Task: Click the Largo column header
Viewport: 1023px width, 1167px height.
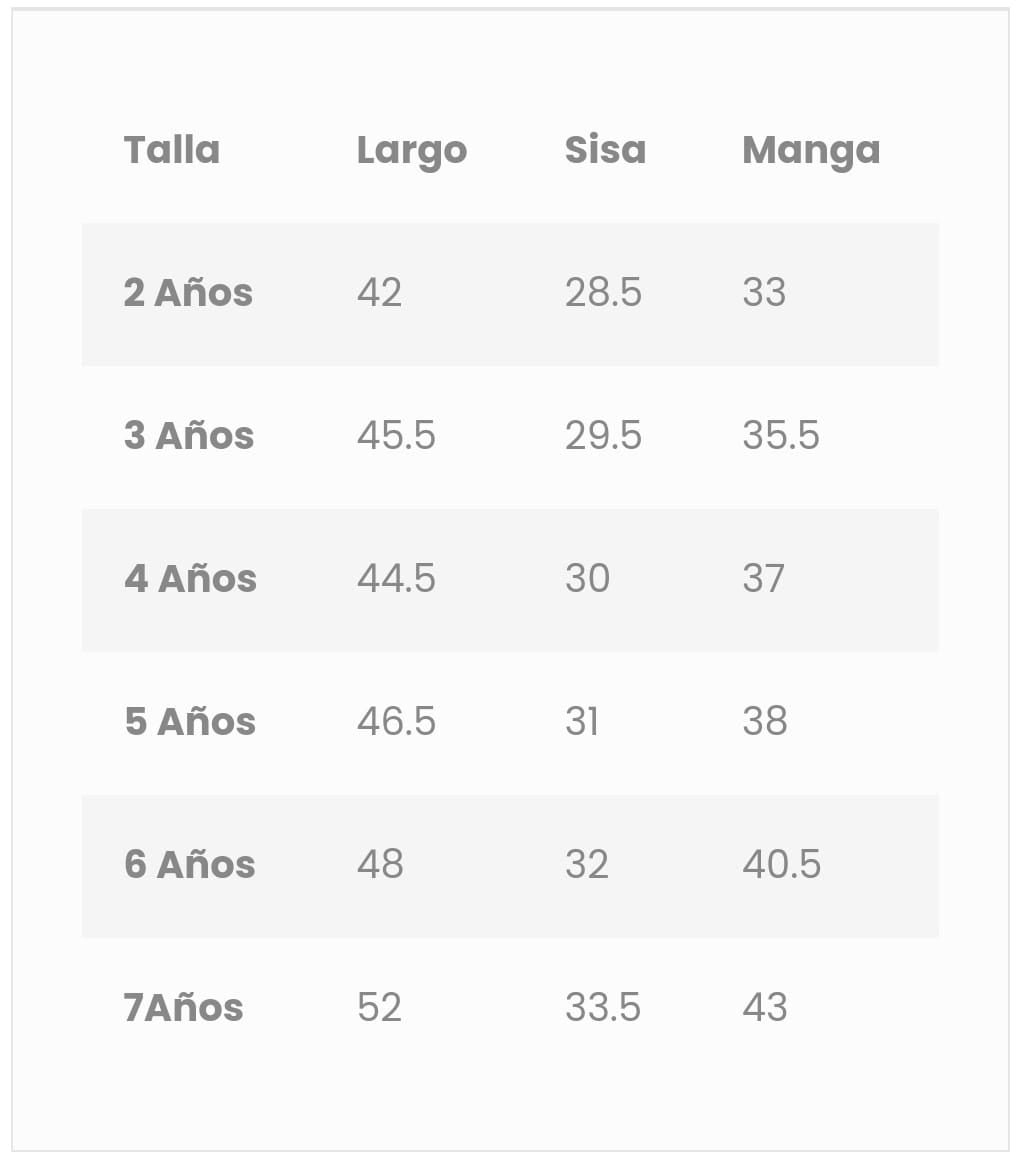Action: 412,150
